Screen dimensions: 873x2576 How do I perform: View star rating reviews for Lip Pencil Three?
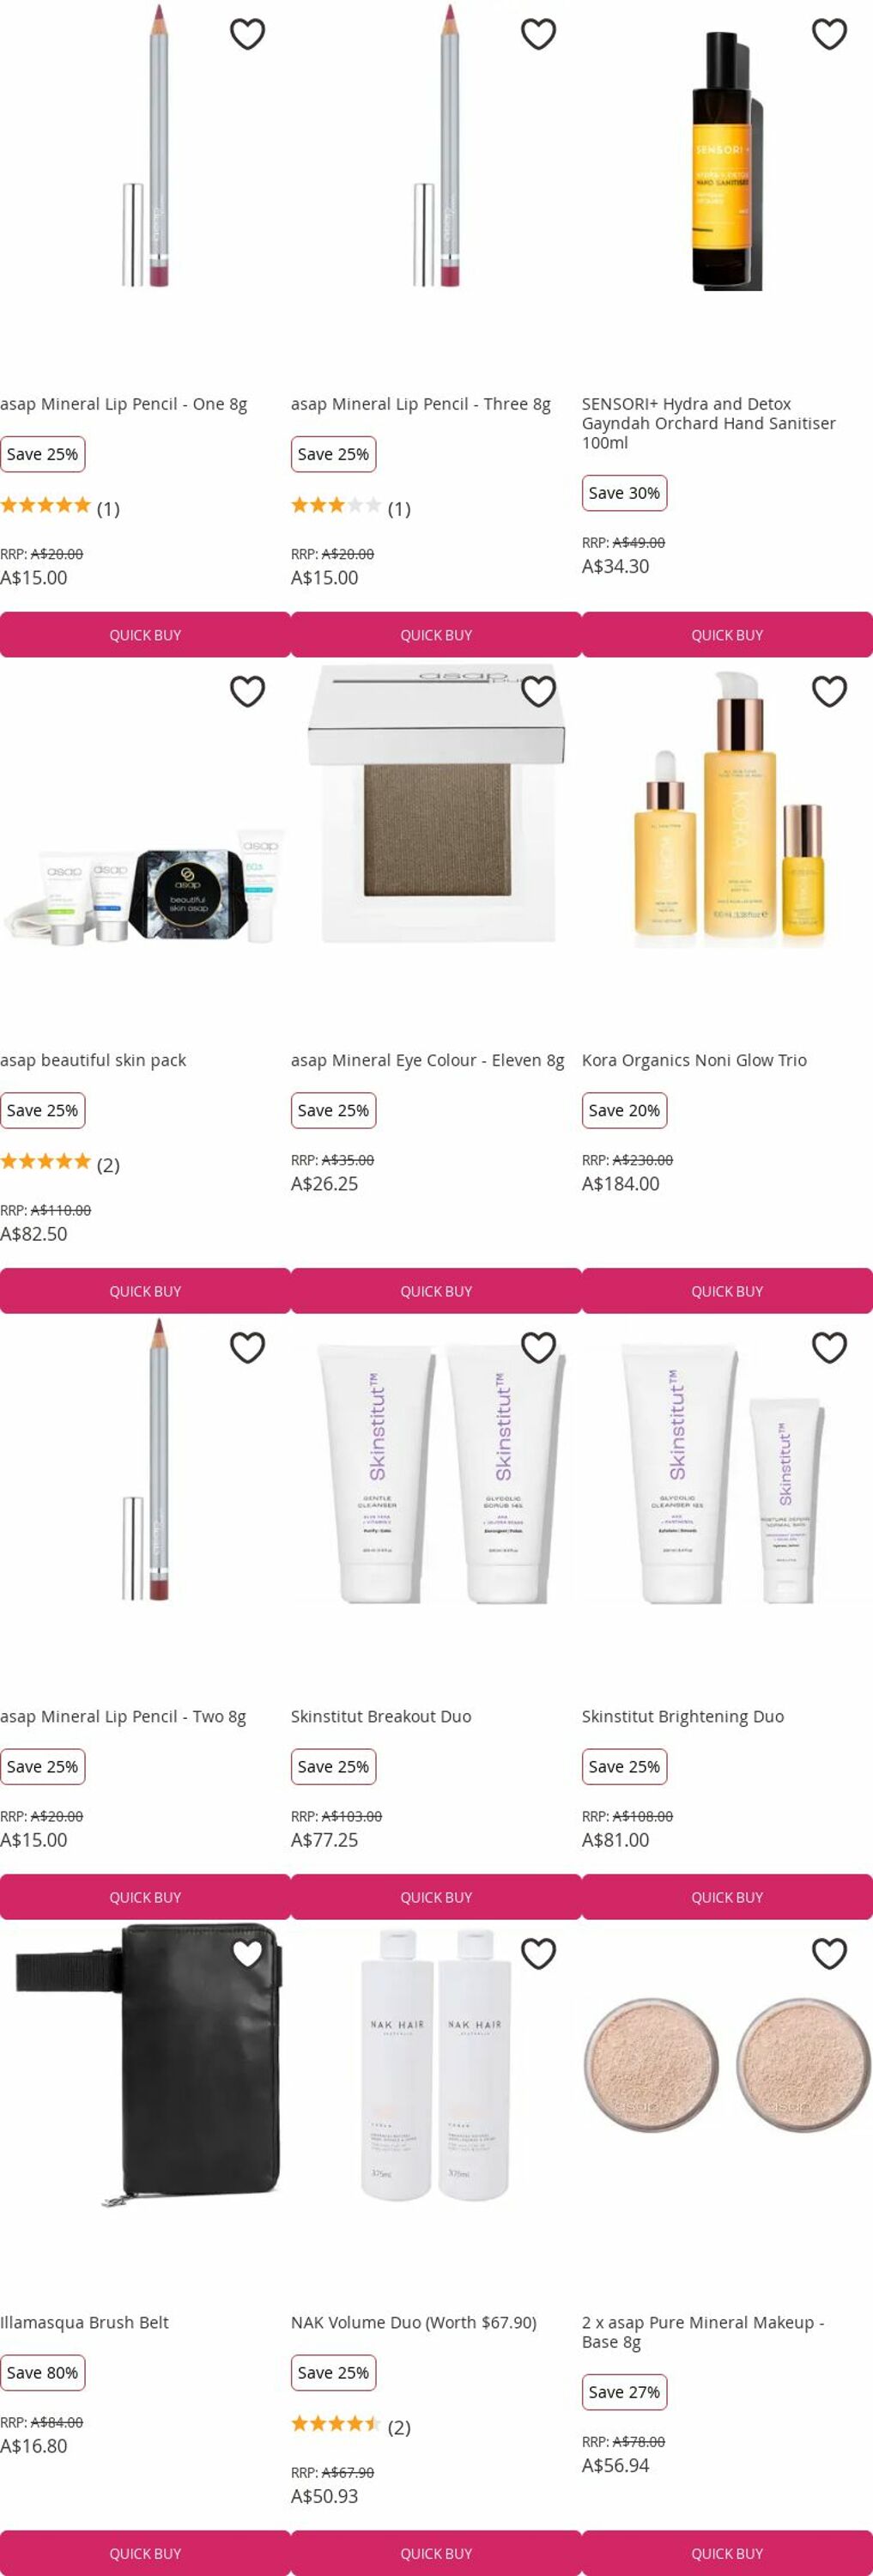tap(351, 507)
